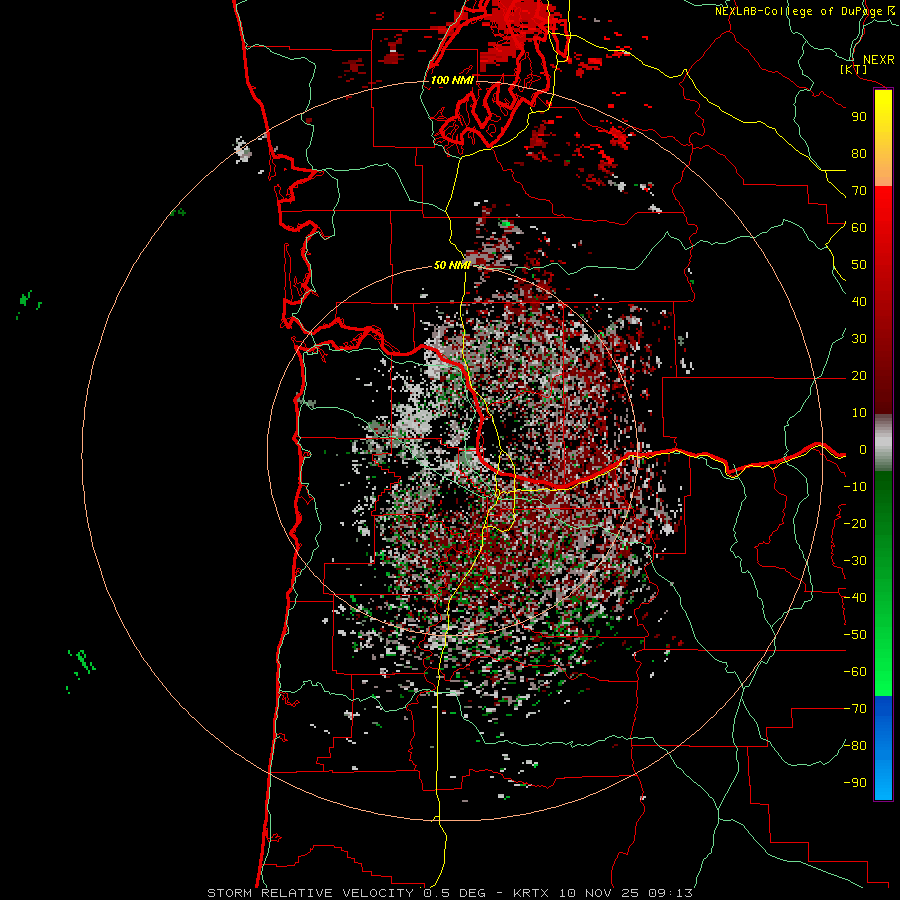Select the "KRTX" station identifier
The width and height of the screenshot is (900, 900).
(531, 893)
